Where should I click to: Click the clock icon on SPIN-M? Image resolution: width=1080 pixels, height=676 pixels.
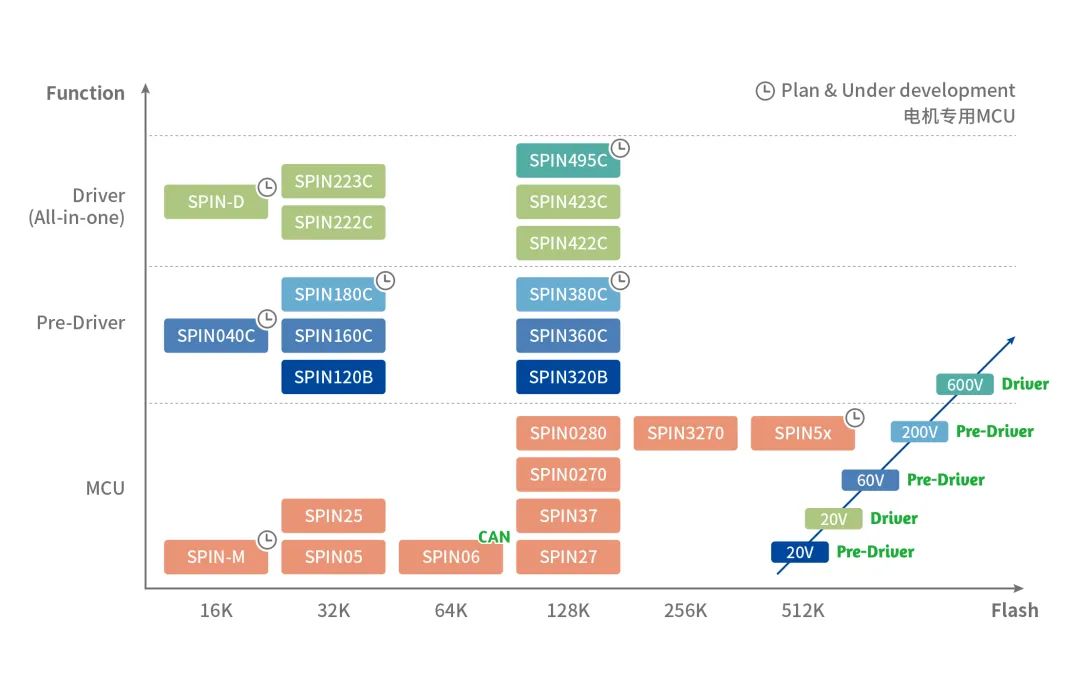[267, 540]
